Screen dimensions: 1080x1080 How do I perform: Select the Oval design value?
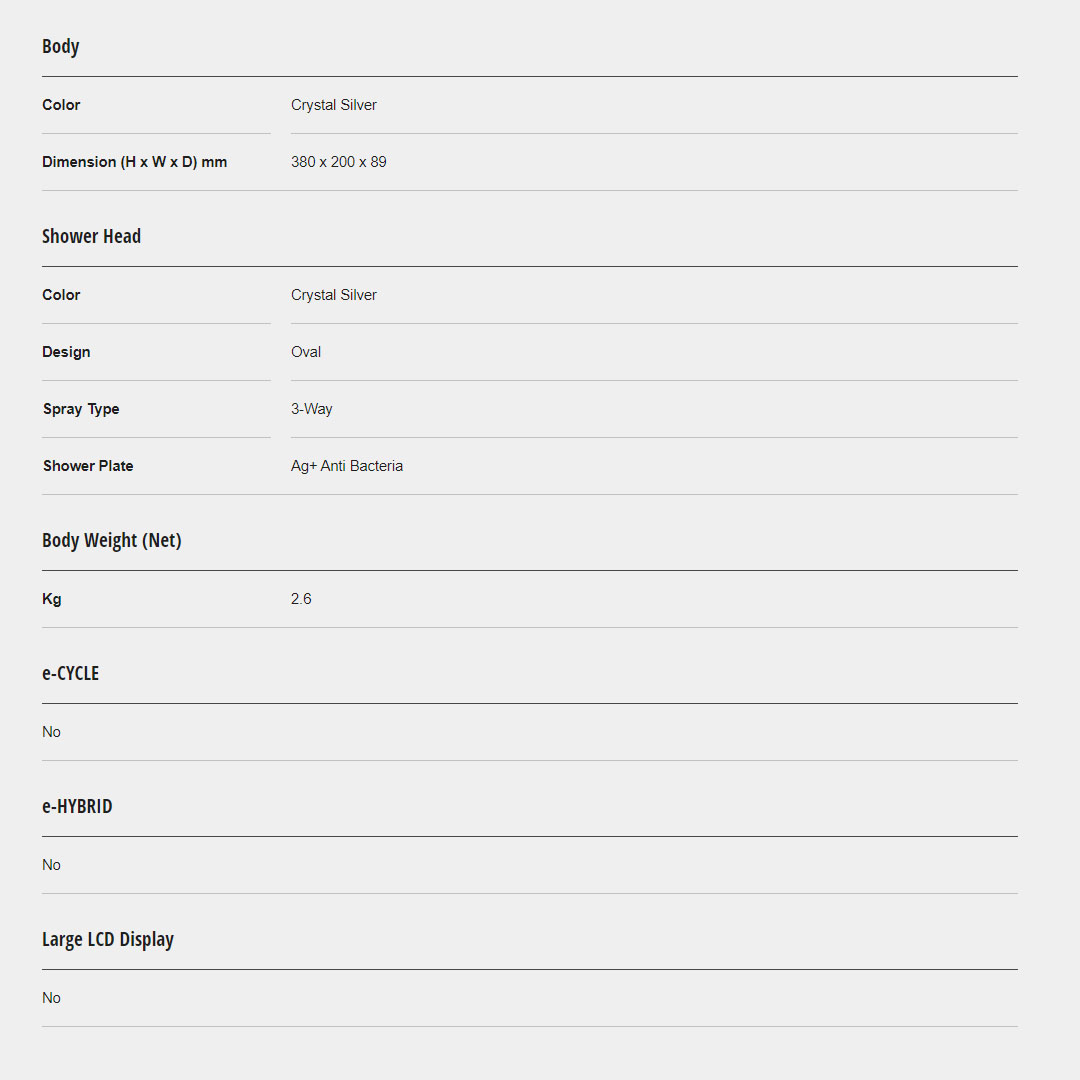click(x=306, y=352)
